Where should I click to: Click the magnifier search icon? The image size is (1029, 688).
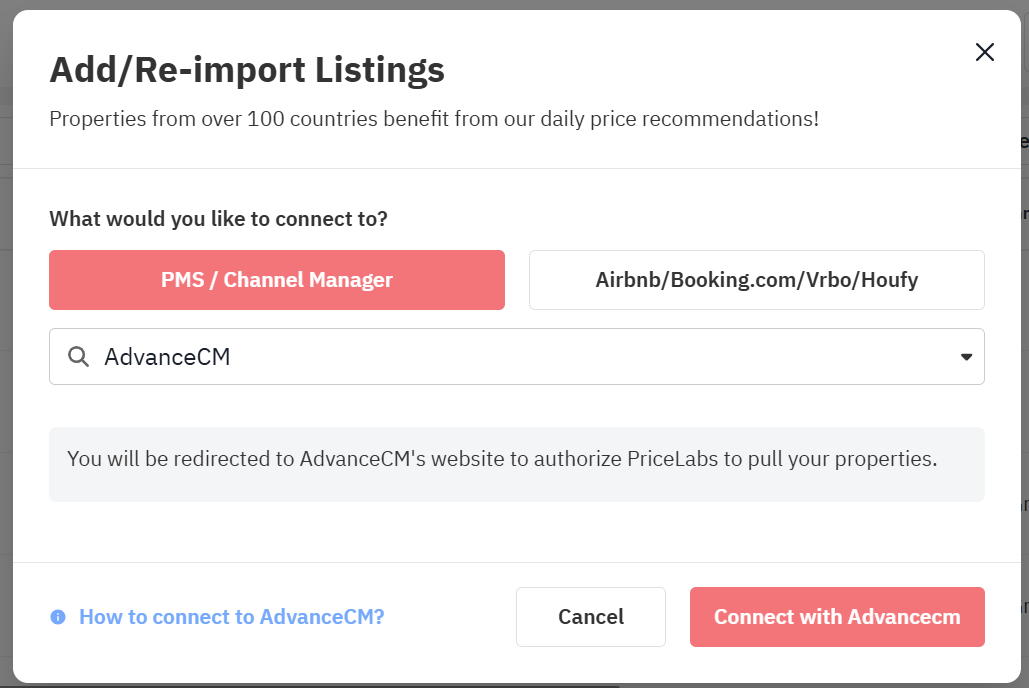[x=78, y=356]
